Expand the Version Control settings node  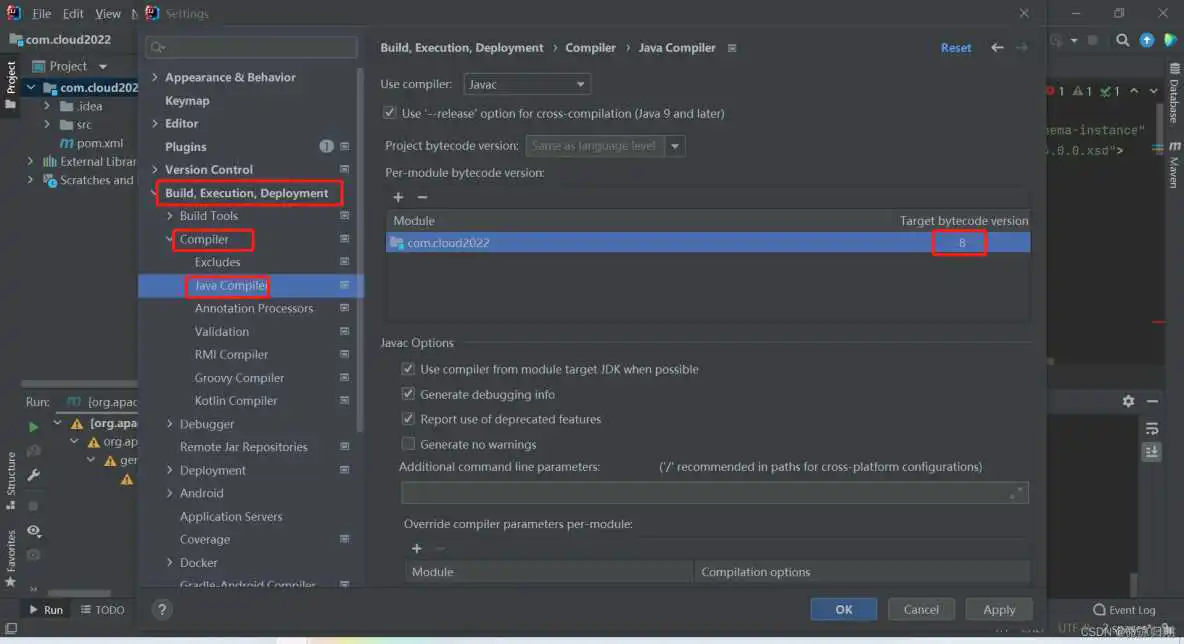pos(155,170)
